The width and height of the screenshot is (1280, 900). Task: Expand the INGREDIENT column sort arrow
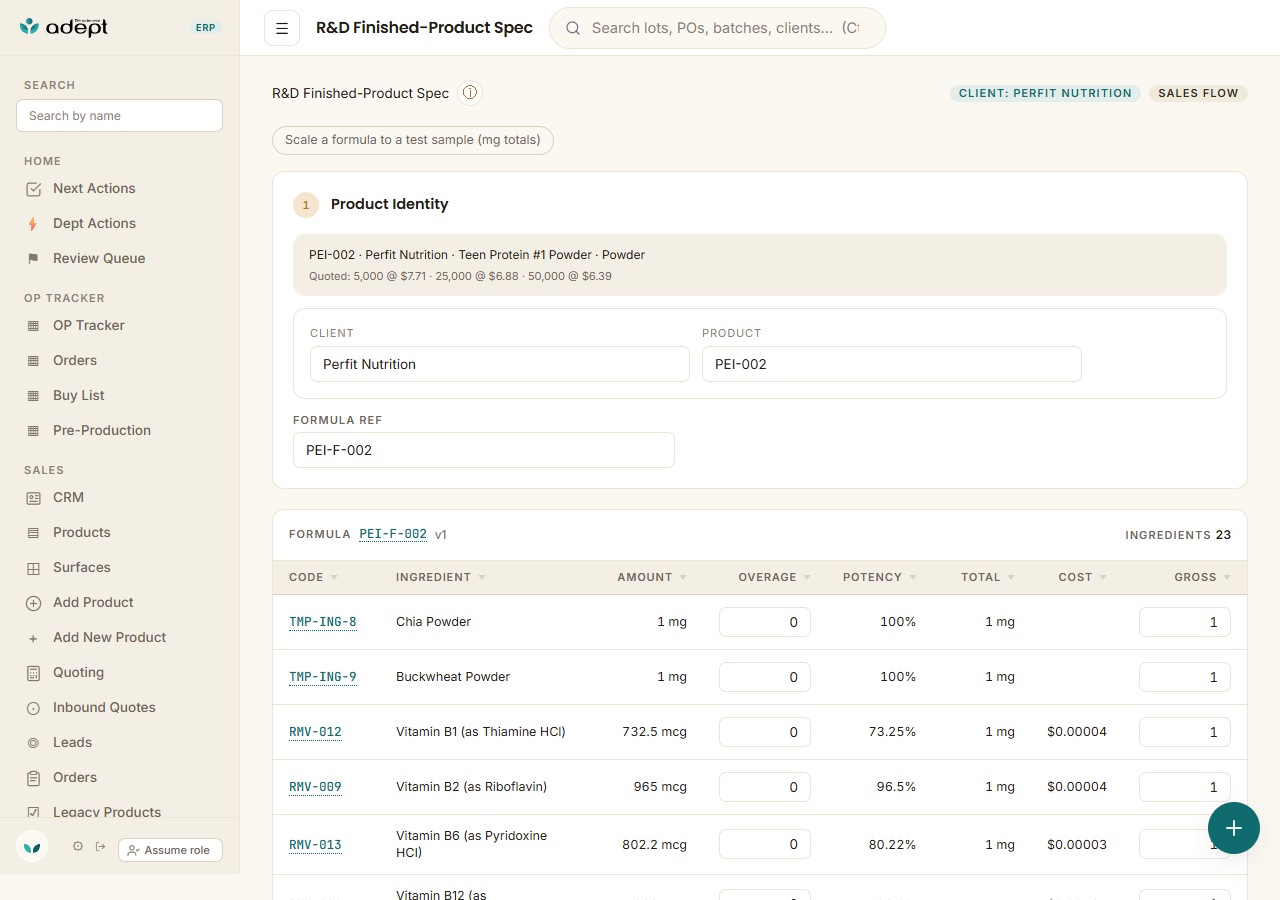coord(482,578)
